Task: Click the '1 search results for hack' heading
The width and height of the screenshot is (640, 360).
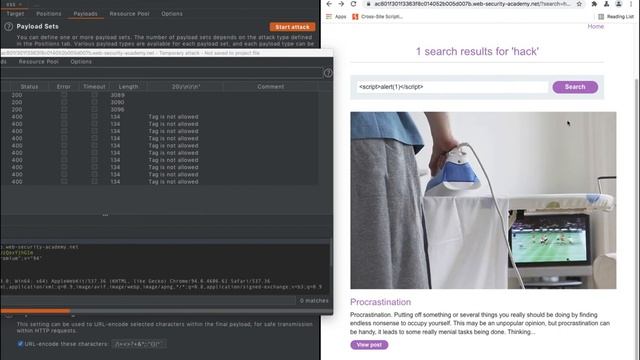Action: pos(477,51)
